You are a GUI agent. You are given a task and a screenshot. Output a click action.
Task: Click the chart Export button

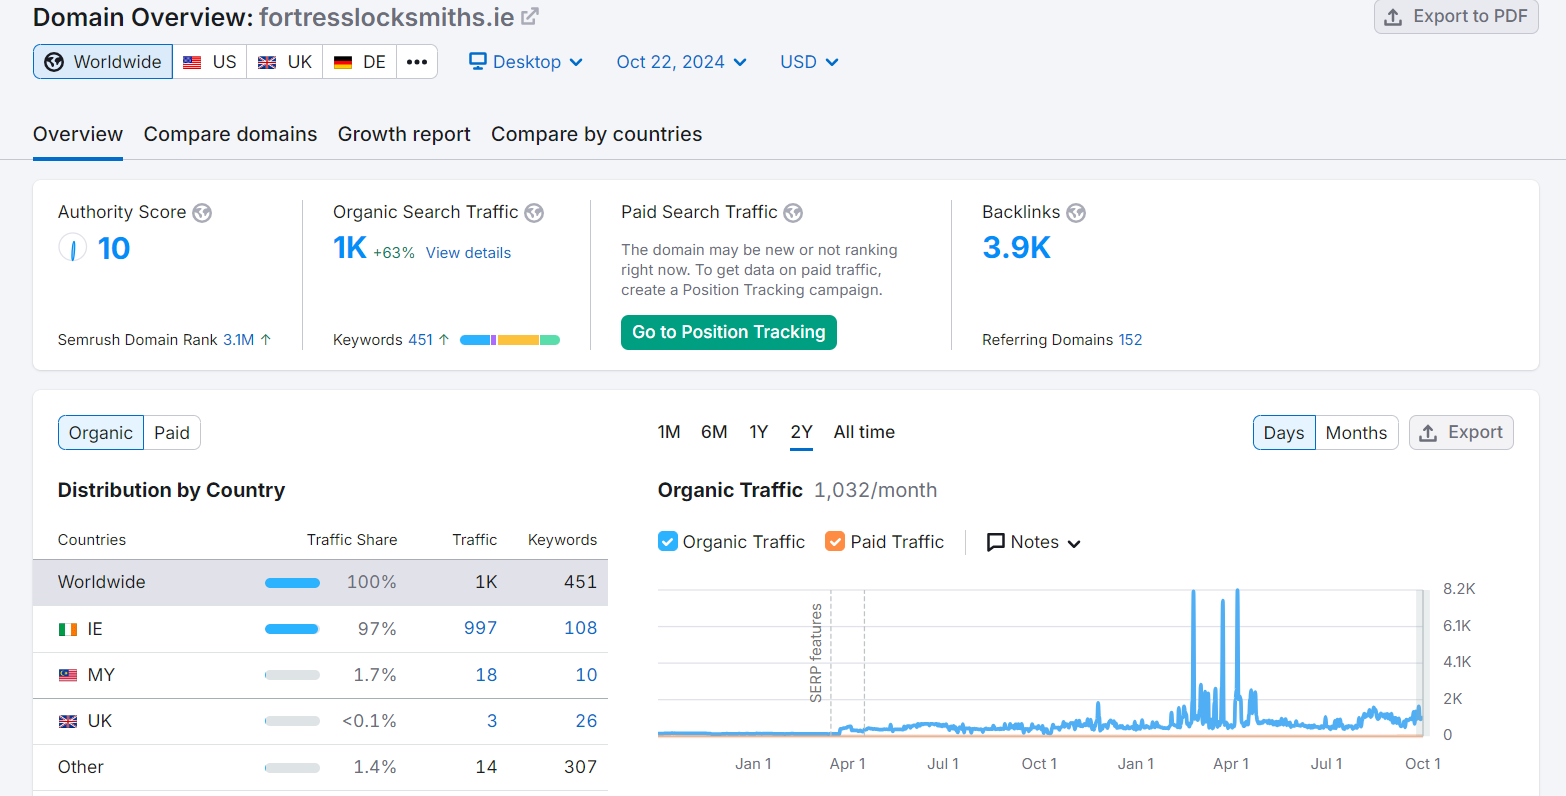click(x=1461, y=433)
